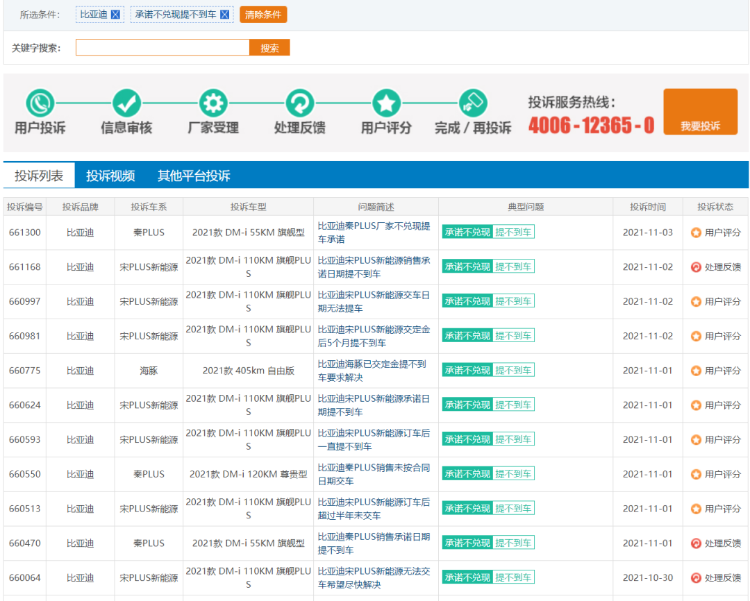This screenshot has width=750, height=601.
Task: Click 用户评分 status icon for complaint 660997
Action: coord(696,301)
